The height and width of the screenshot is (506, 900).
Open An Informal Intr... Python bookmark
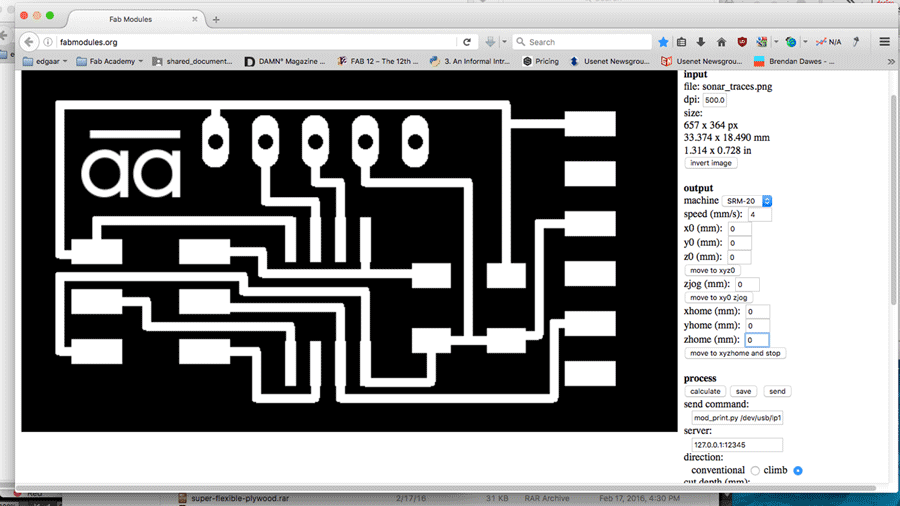470,61
